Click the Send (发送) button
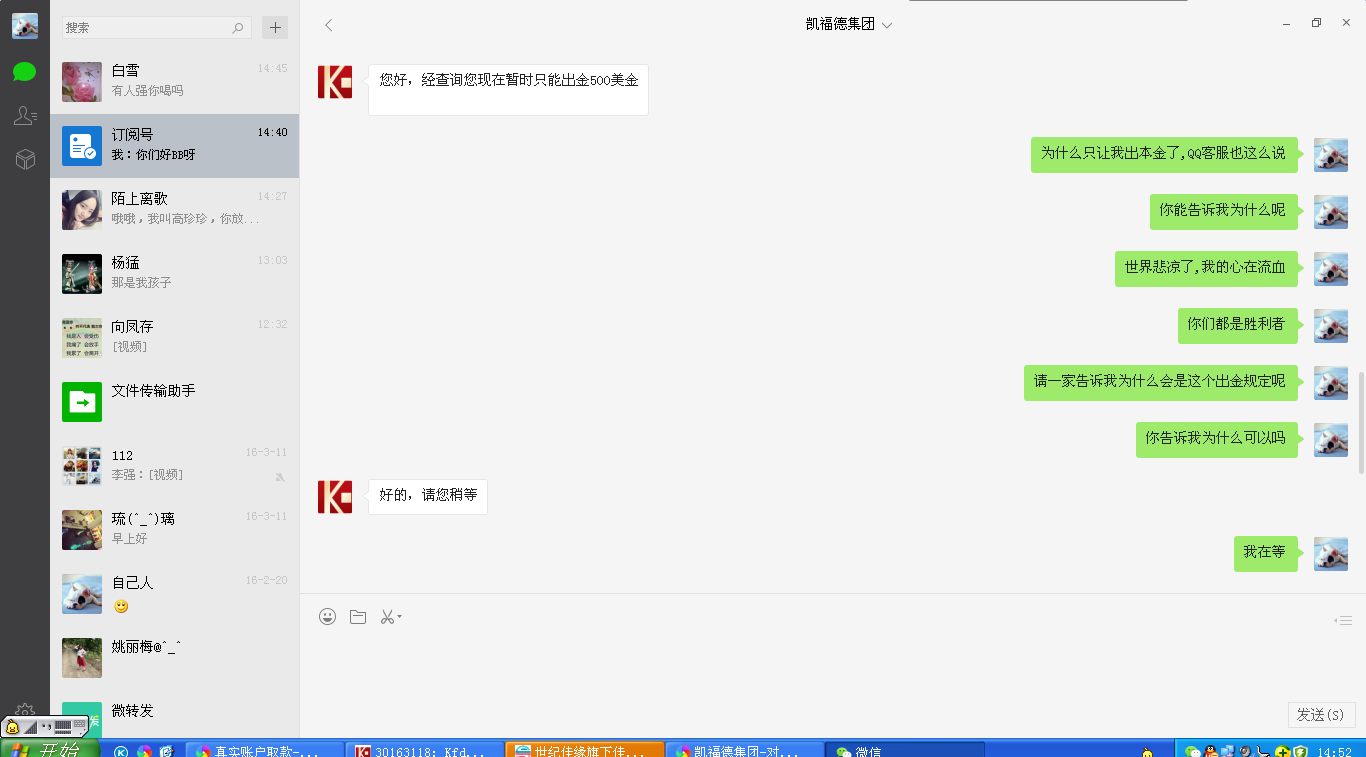Viewport: 1366px width, 757px height. coord(1321,715)
